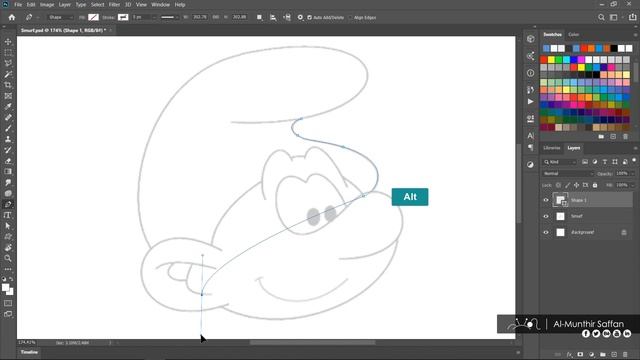This screenshot has height=360, width=640.
Task: Open the Info panel icon in dock
Action: tap(530, 73)
